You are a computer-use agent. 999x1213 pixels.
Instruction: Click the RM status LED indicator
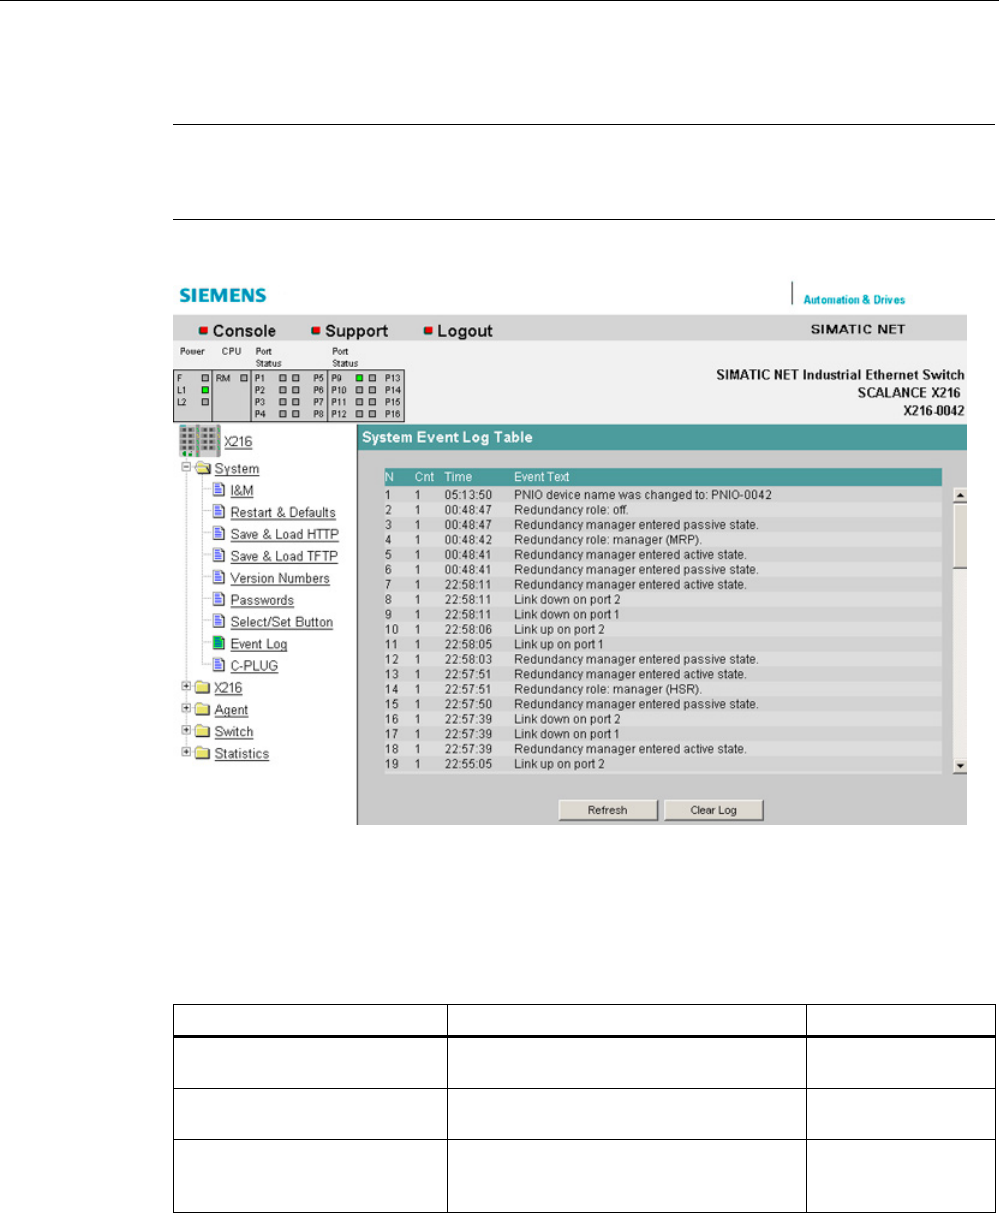(x=244, y=378)
